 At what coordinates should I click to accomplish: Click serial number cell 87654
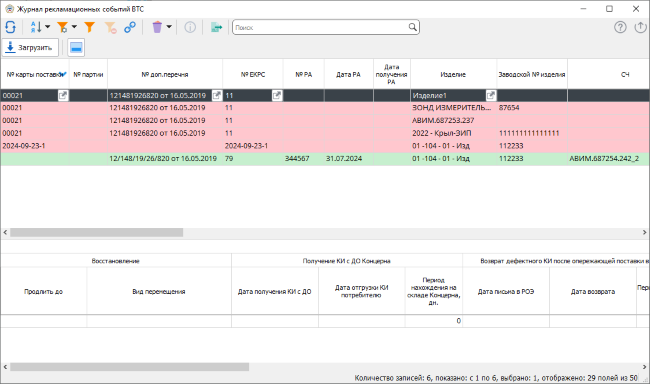532,108
